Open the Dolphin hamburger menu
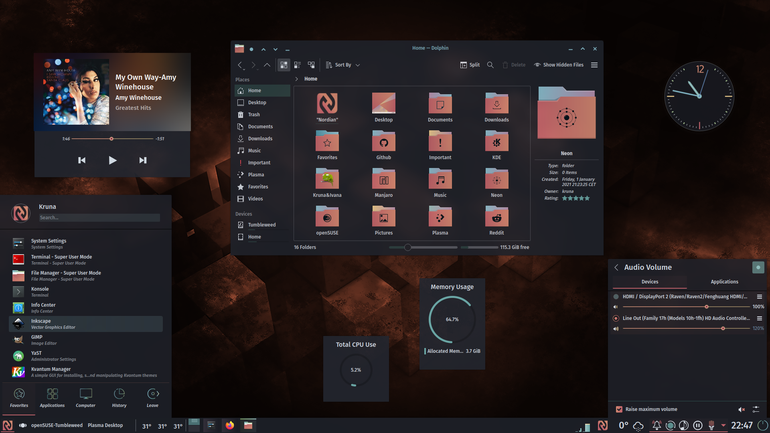Image resolution: width=770 pixels, height=433 pixels. click(x=594, y=65)
